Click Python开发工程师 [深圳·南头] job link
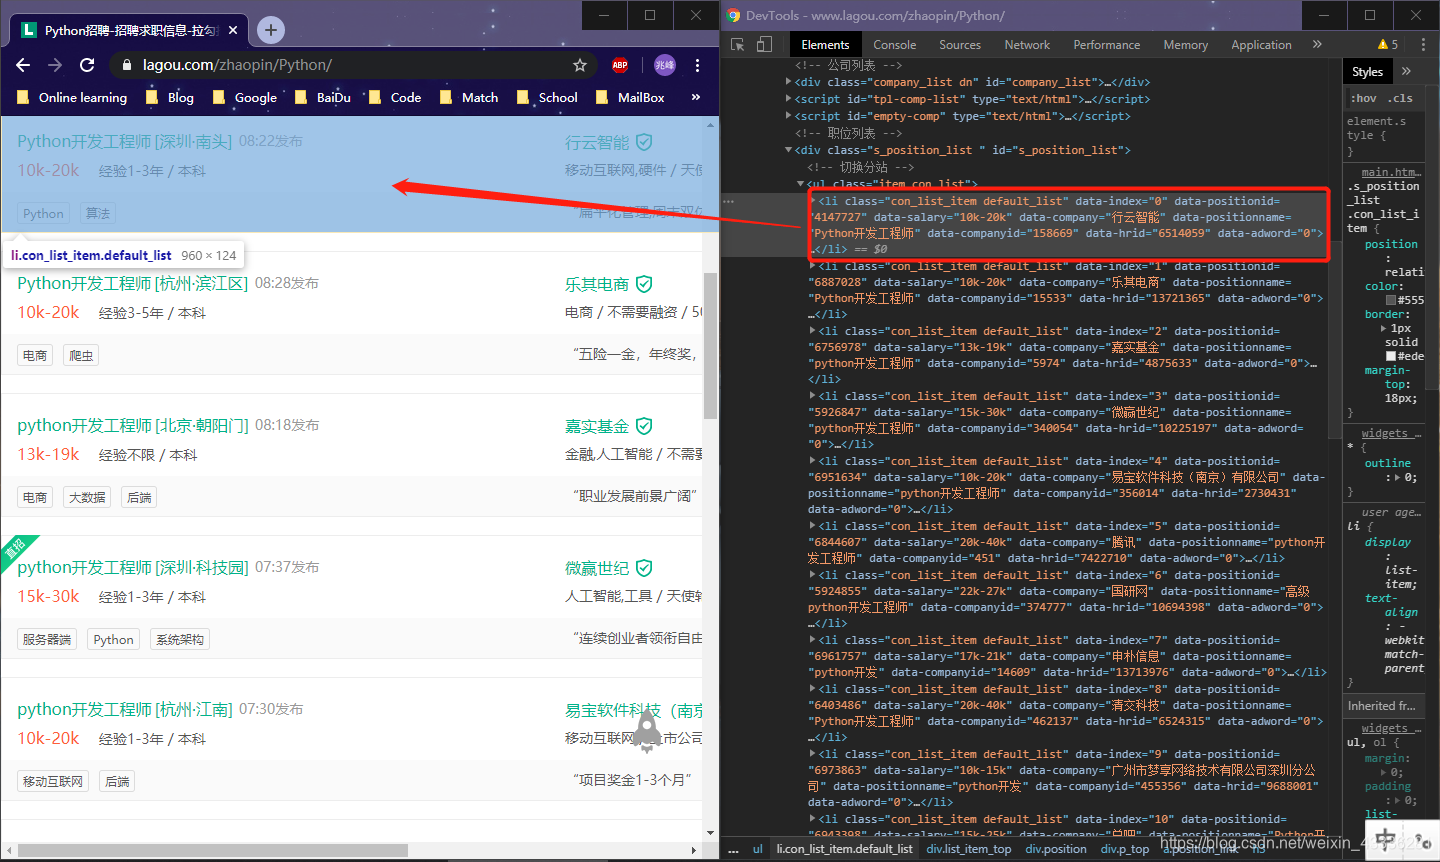1440x862 pixels. pos(124,141)
